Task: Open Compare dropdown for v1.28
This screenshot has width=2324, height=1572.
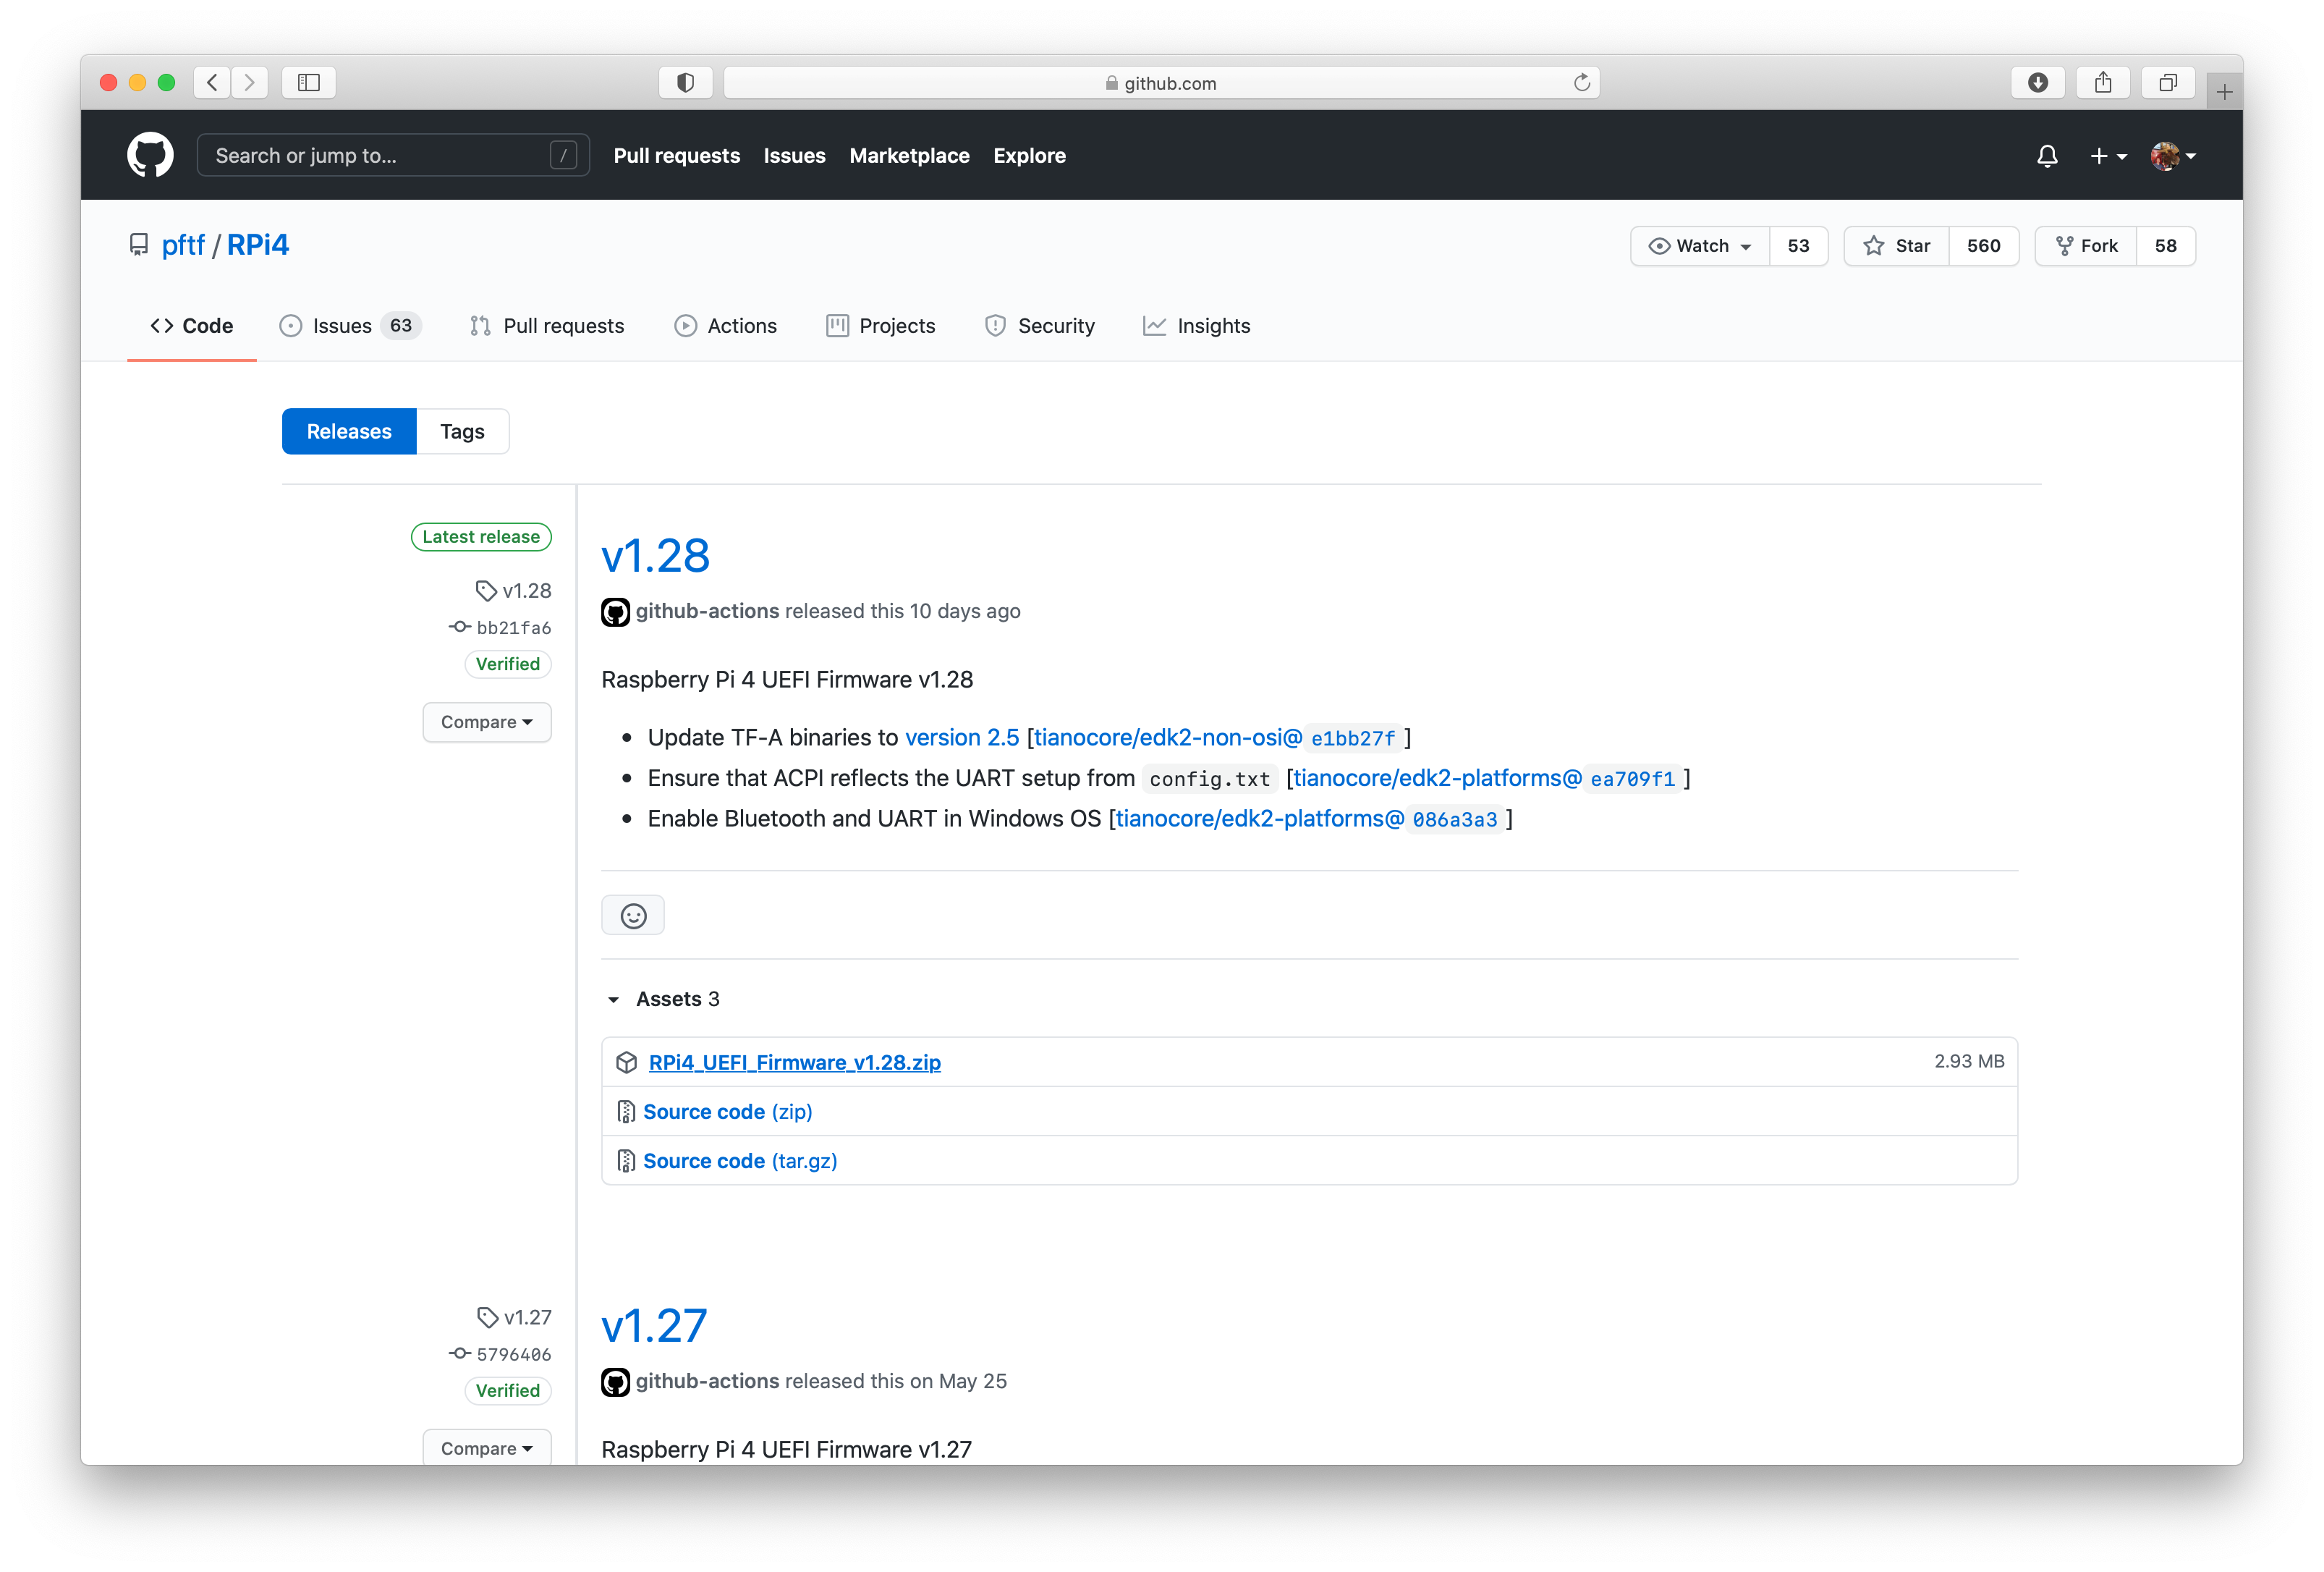Action: tap(486, 722)
